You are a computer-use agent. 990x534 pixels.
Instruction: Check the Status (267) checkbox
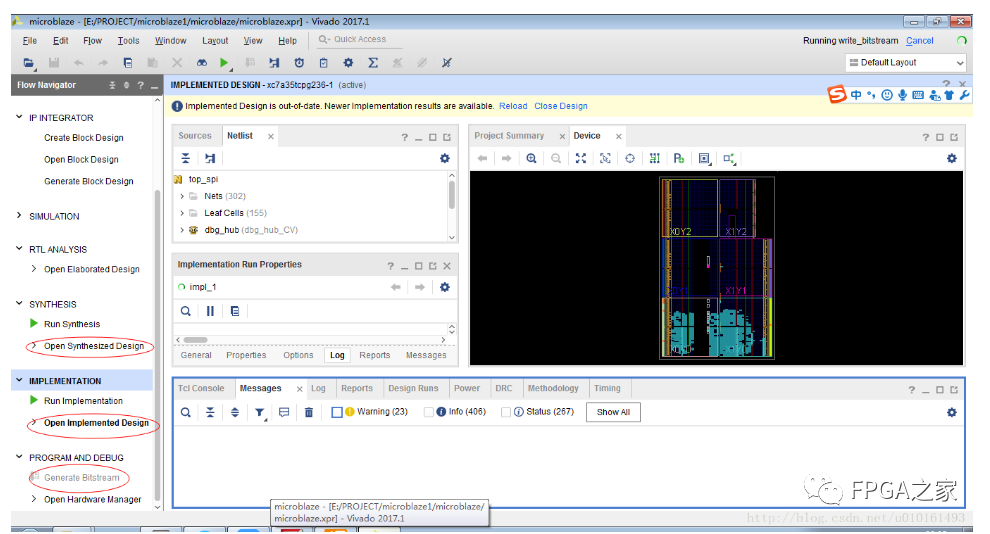[x=506, y=412]
